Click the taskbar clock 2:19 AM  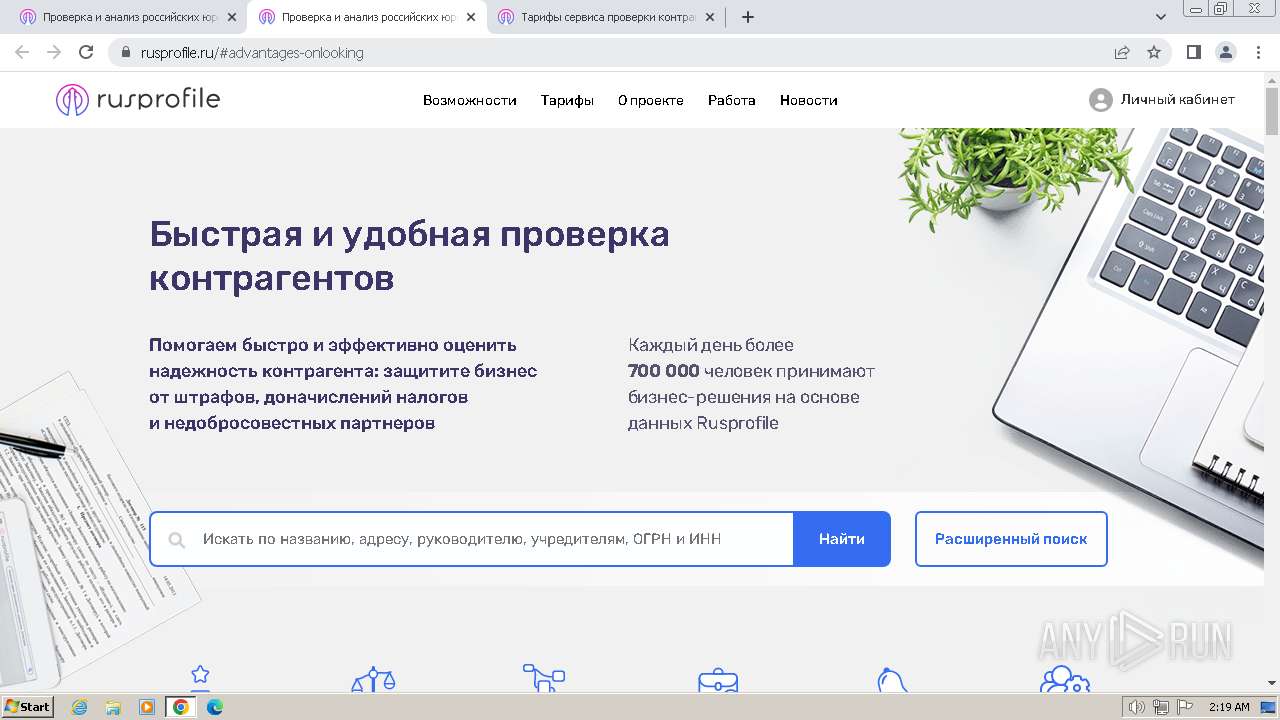(1229, 707)
